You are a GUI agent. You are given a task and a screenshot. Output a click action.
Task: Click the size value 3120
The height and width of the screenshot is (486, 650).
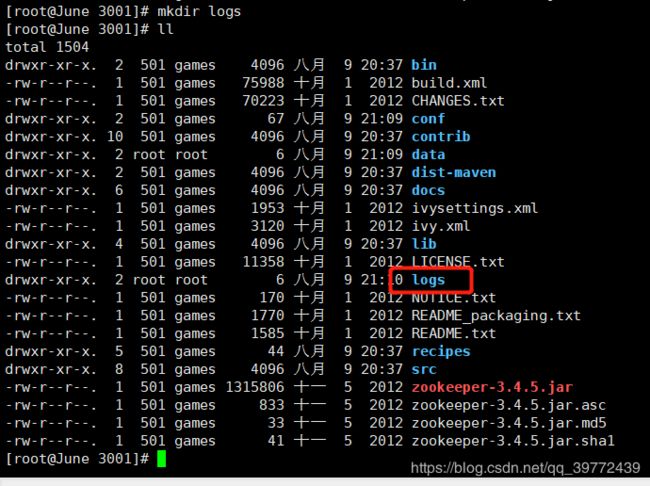[x=267, y=226]
